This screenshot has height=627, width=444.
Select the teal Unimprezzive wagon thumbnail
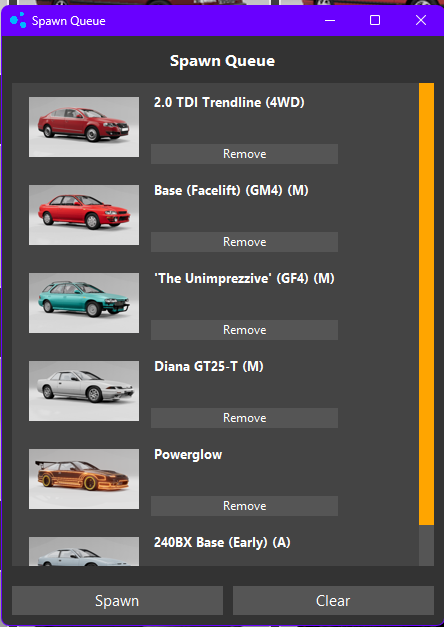pos(84,303)
